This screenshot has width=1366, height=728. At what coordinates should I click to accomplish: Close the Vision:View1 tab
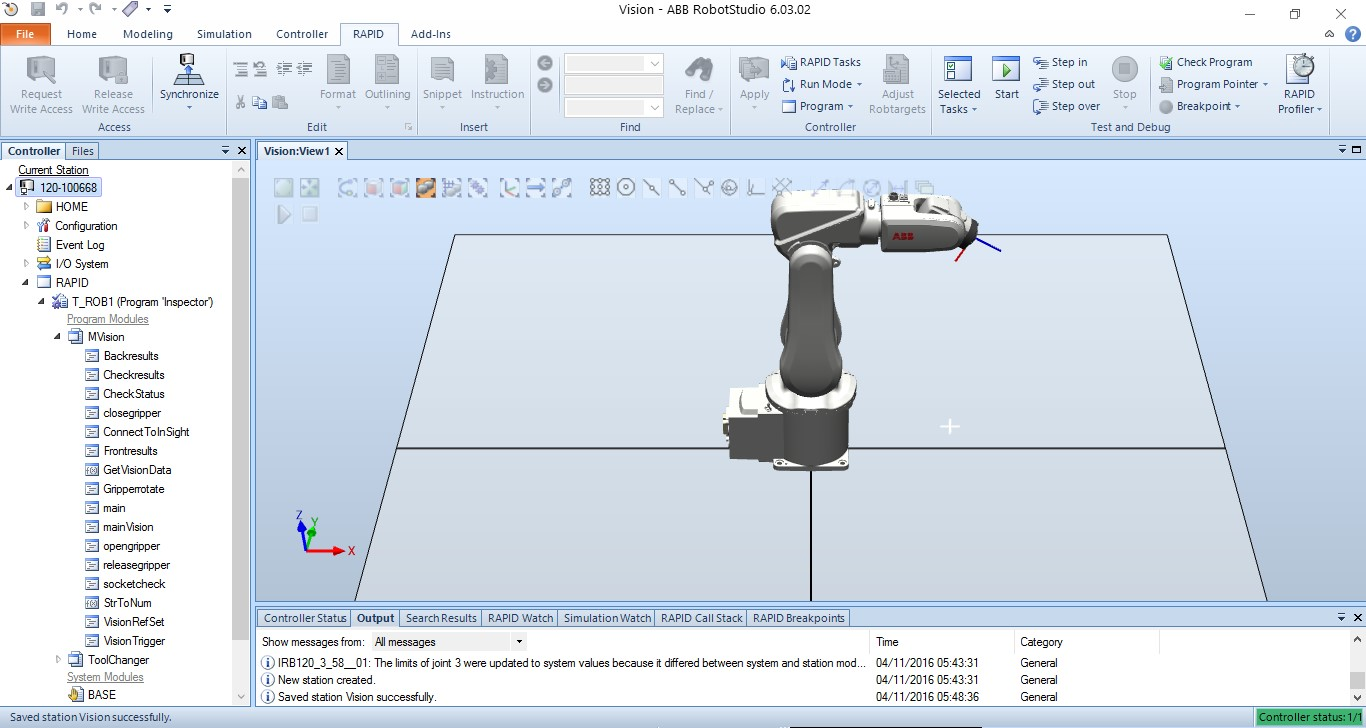pos(339,151)
